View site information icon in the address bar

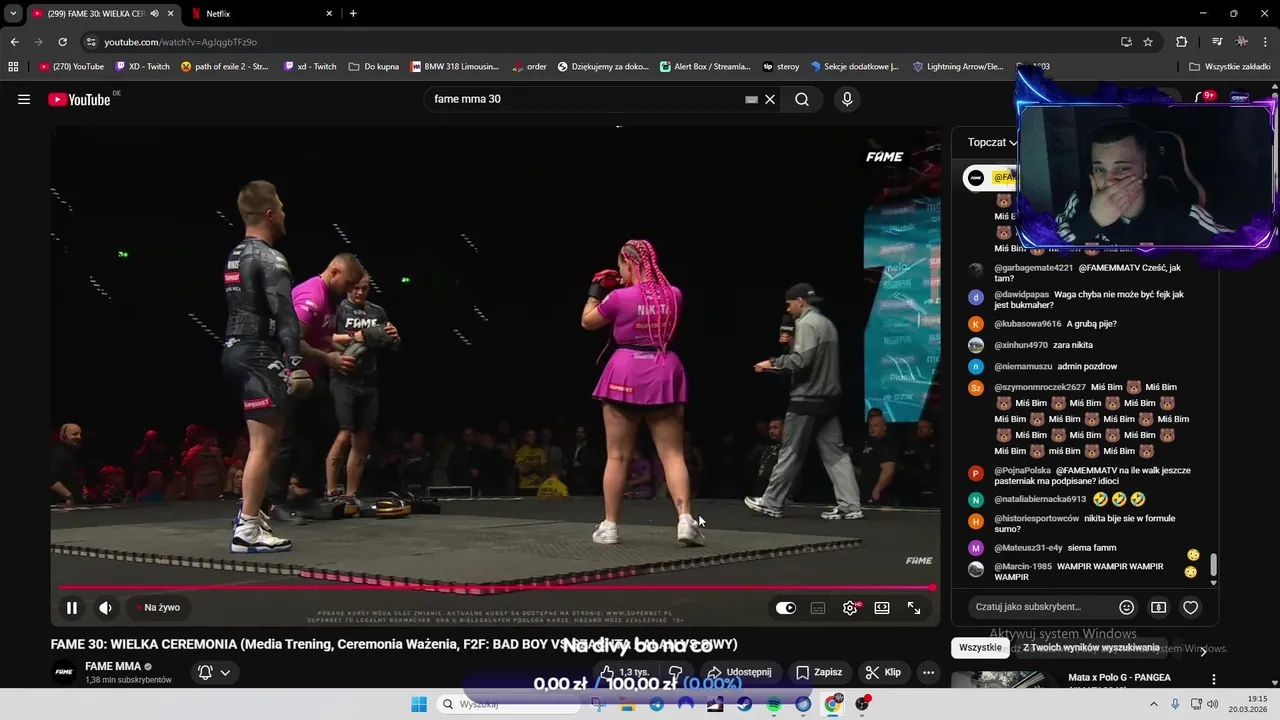click(91, 42)
